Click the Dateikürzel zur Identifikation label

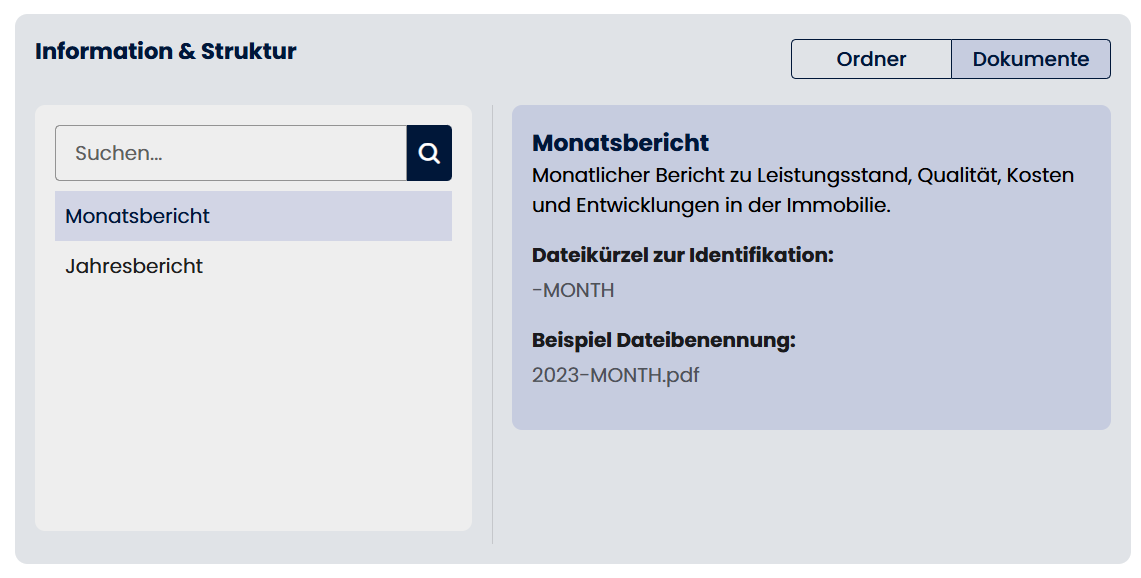[682, 255]
